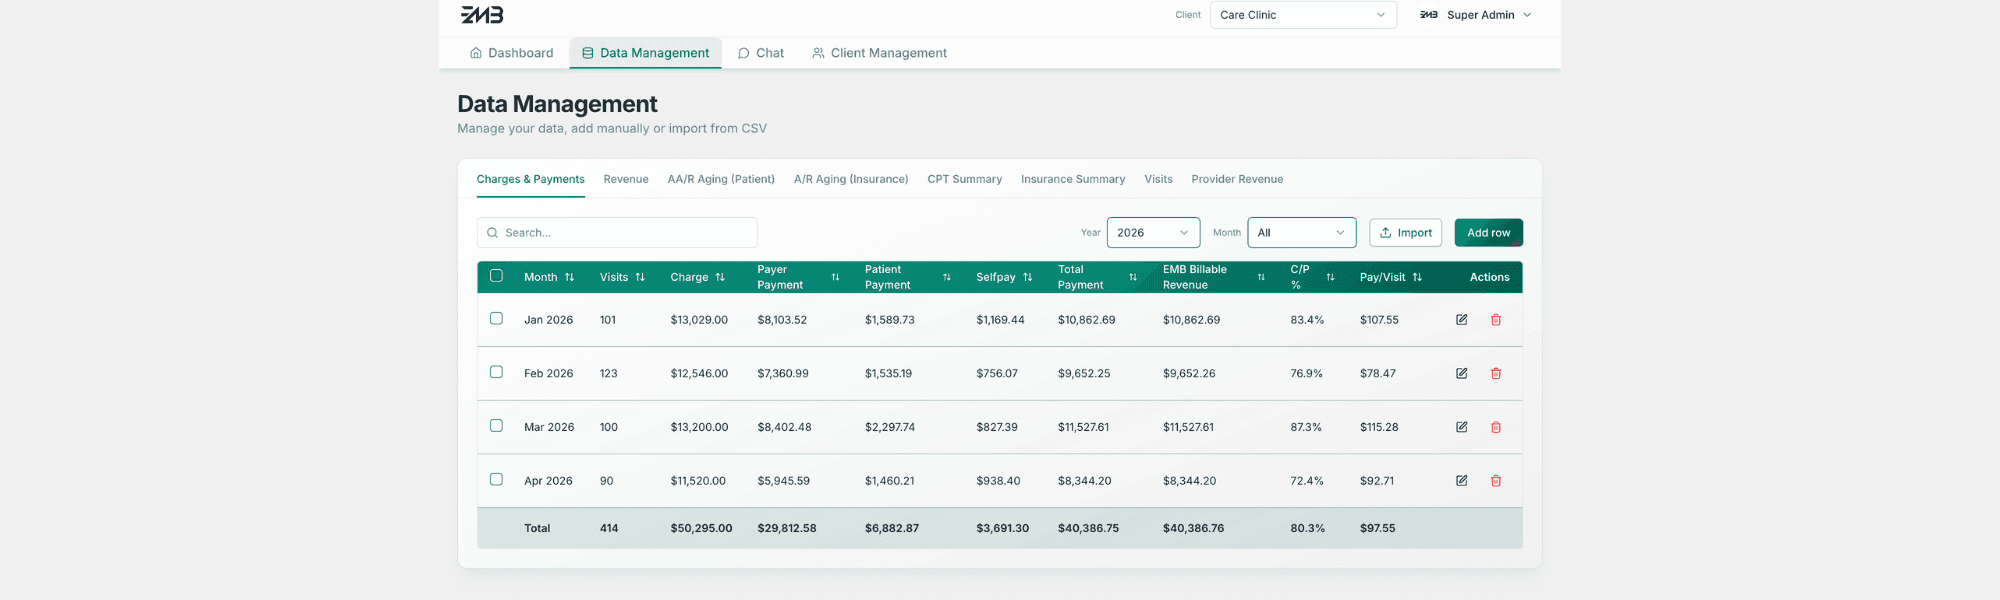Sort by Charge column arrows
The height and width of the screenshot is (600, 2000).
720,277
